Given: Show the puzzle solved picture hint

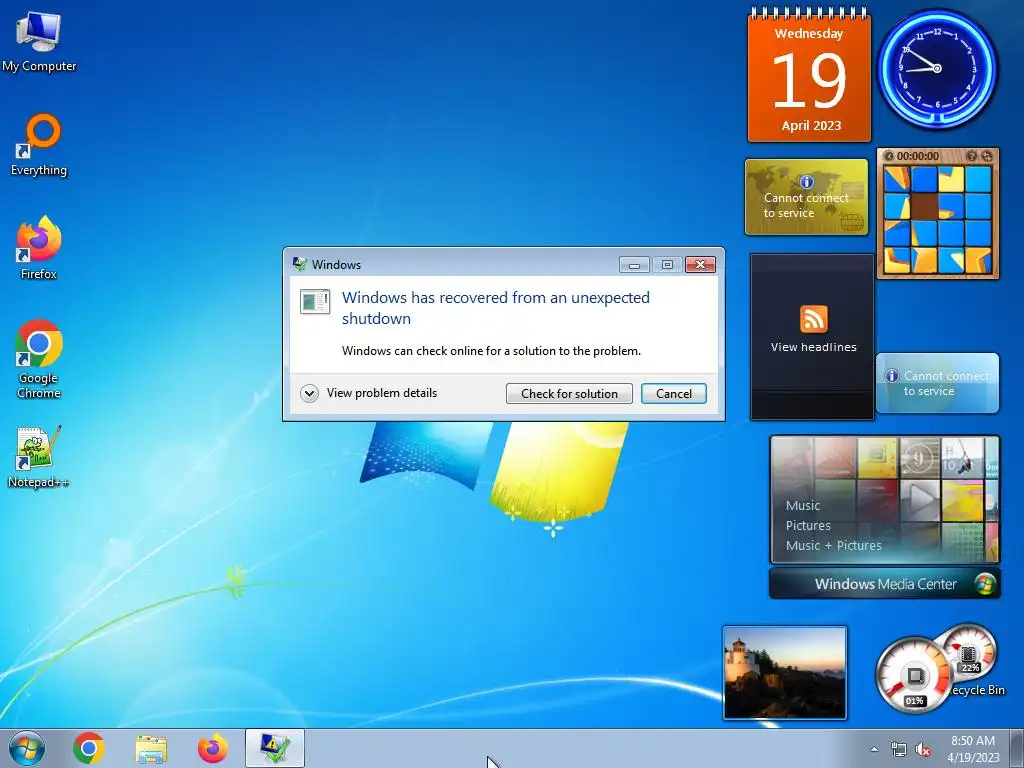Looking at the screenshot, I should (972, 156).
